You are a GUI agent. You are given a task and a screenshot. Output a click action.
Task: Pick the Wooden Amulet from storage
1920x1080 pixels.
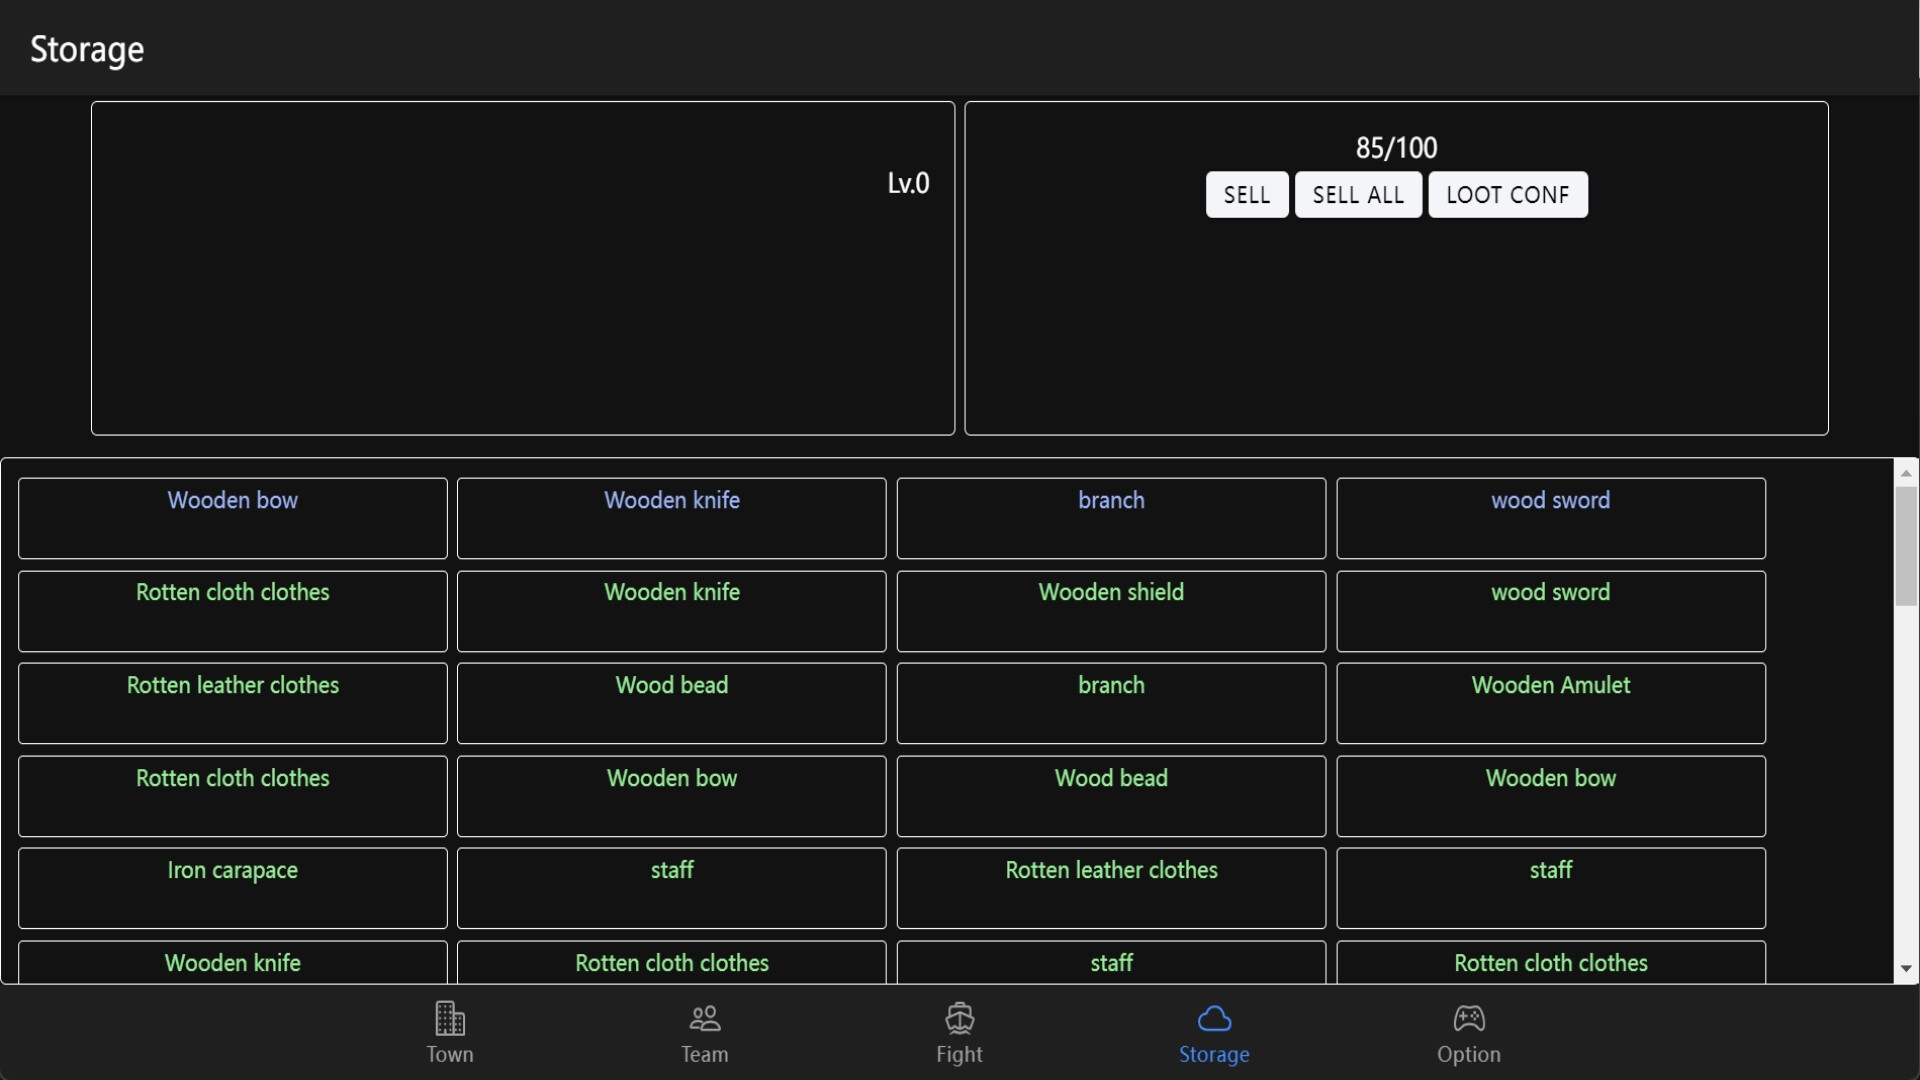click(1550, 703)
